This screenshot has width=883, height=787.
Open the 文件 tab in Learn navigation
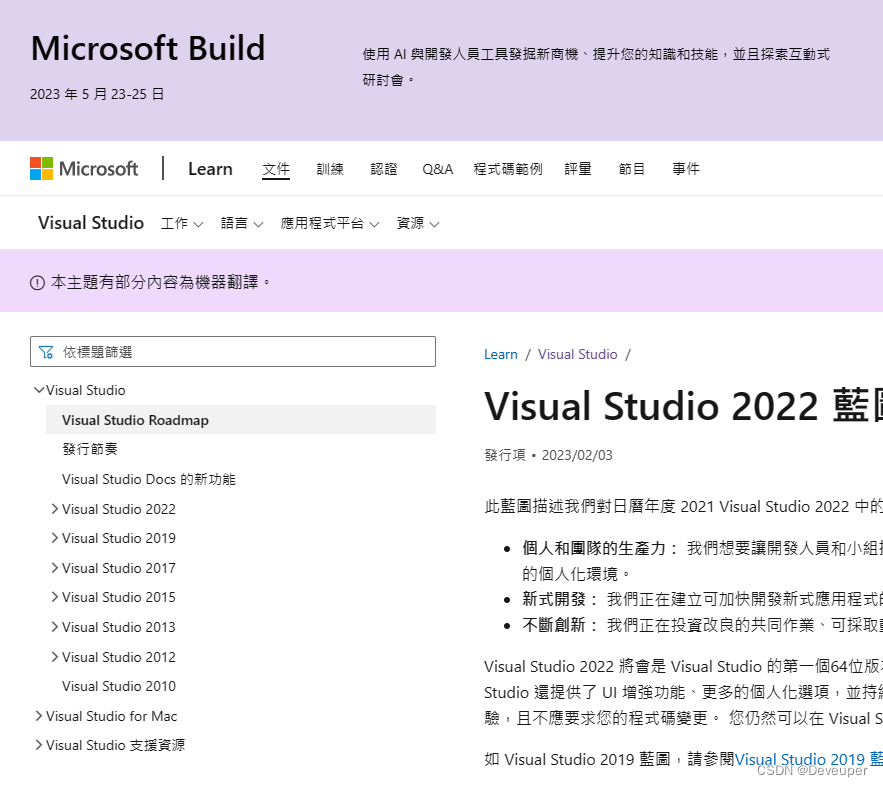tap(276, 169)
